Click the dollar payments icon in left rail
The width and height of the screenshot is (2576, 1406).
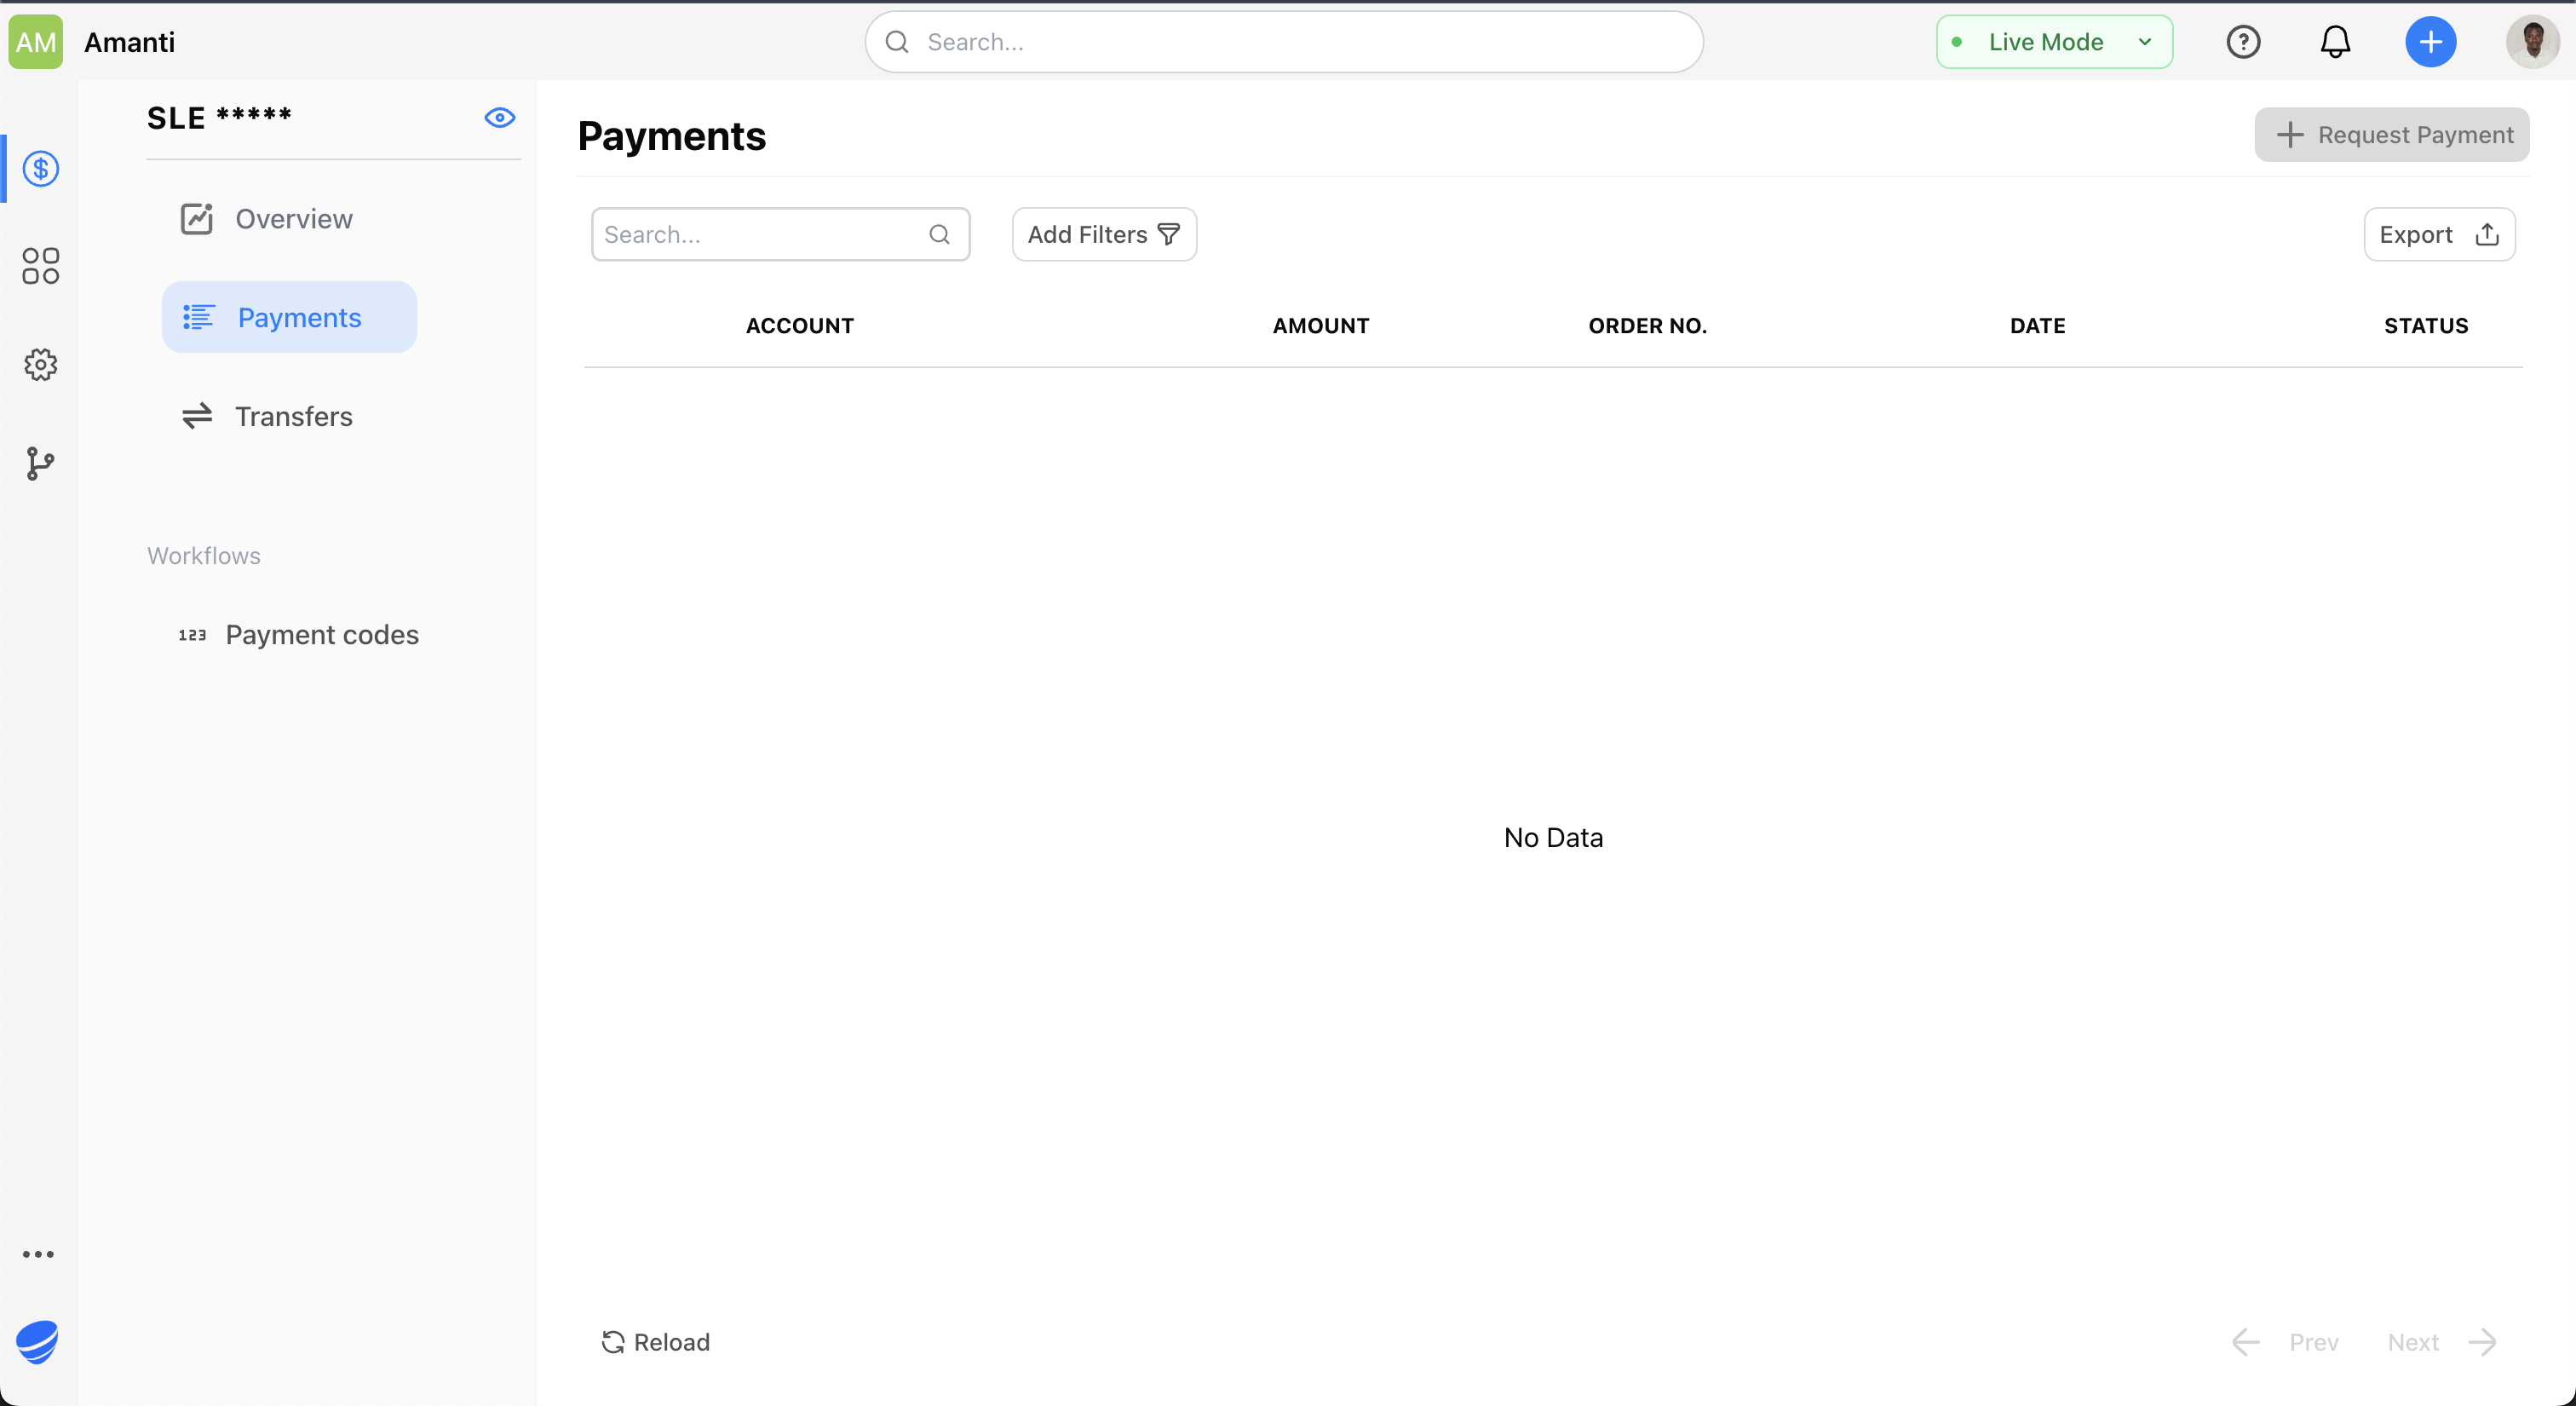coord(40,168)
